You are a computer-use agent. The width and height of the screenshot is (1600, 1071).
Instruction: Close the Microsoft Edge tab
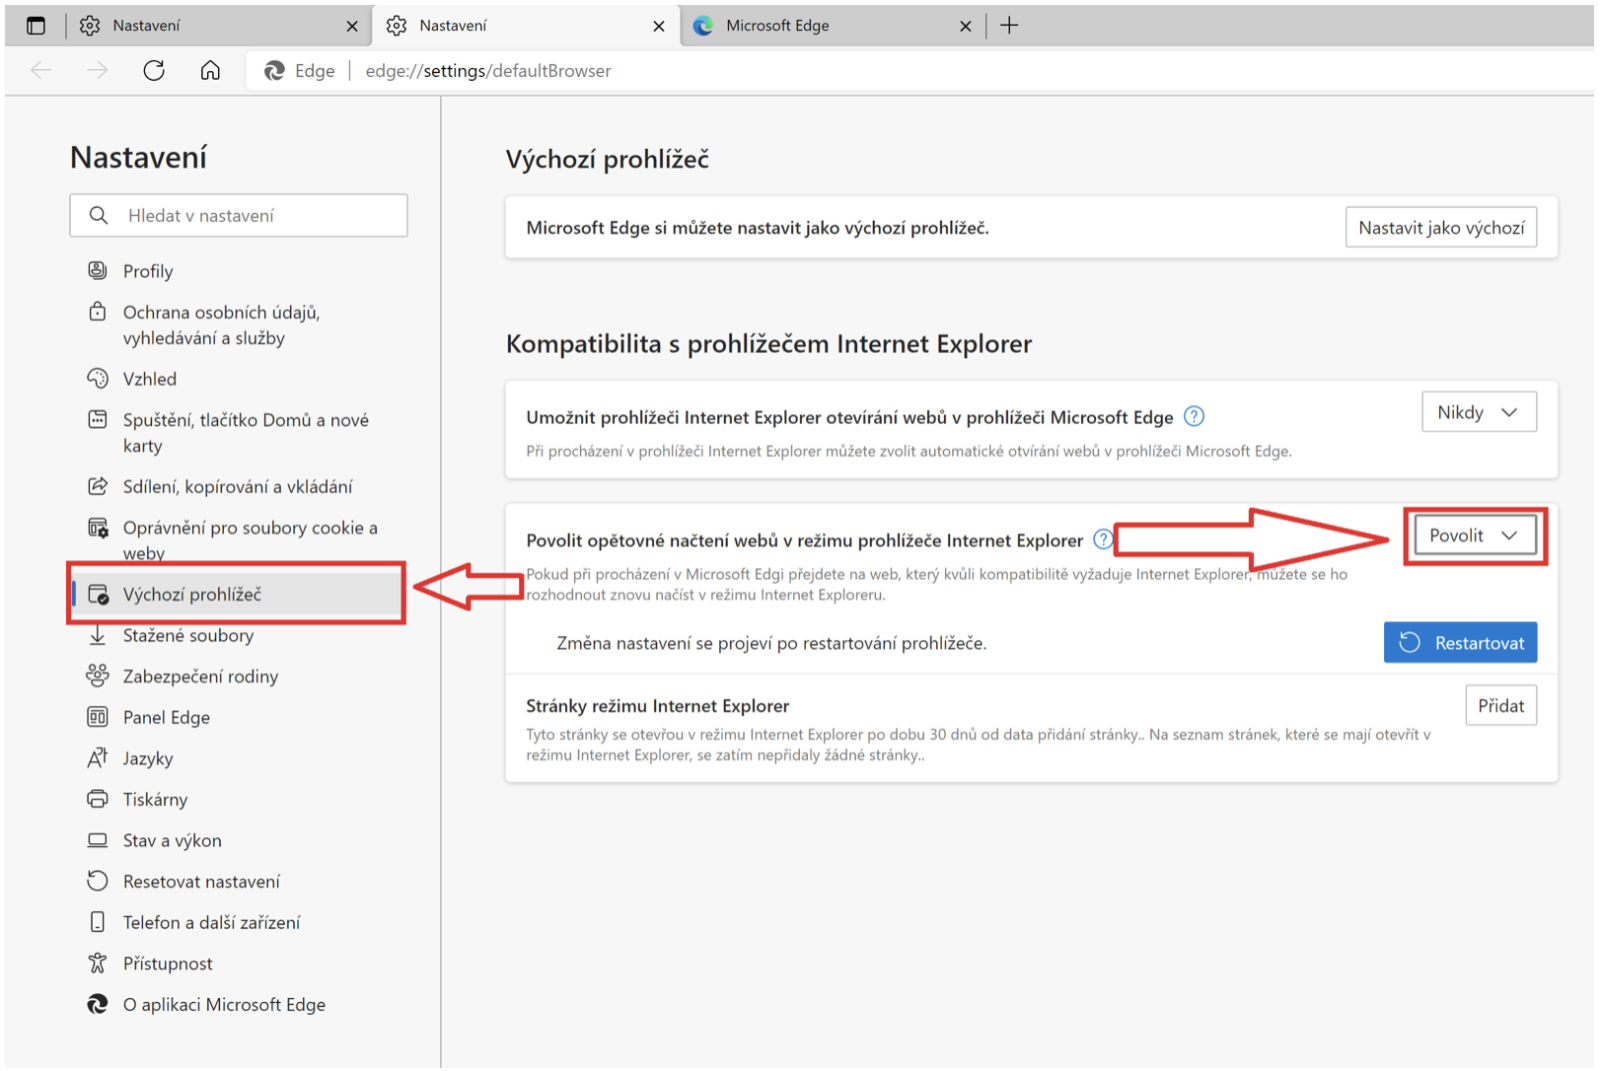[x=965, y=26]
